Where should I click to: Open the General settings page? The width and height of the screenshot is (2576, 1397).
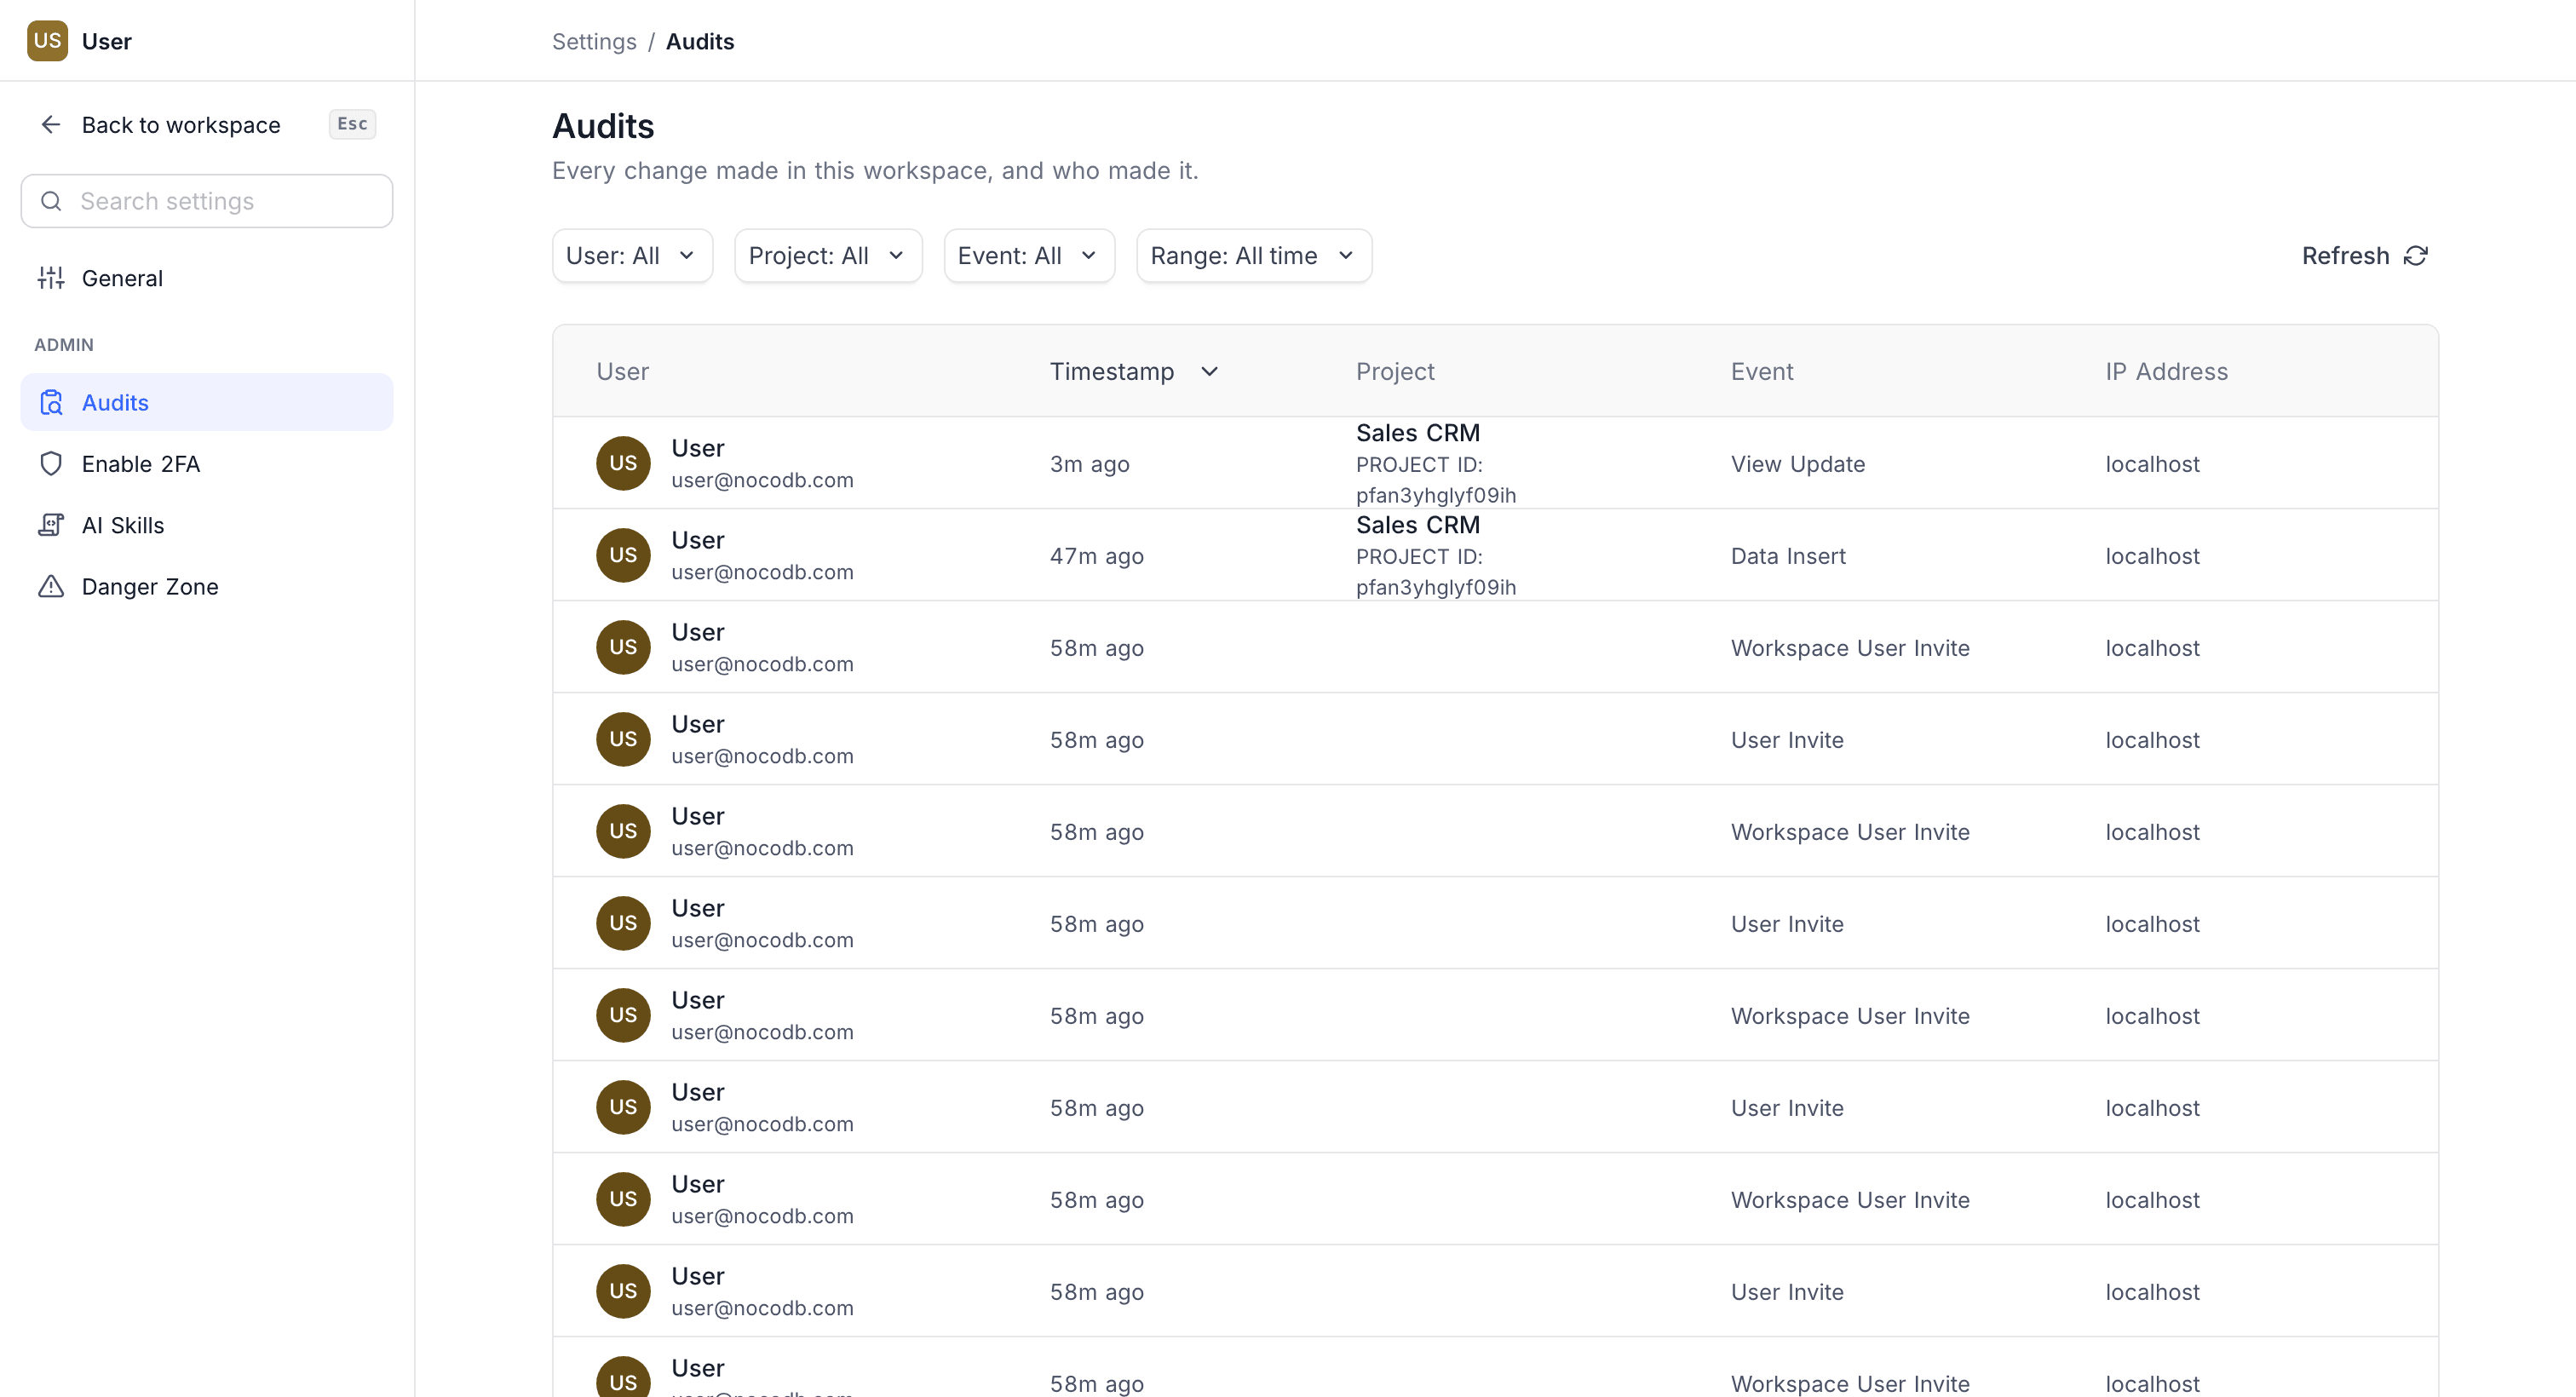pos(207,278)
